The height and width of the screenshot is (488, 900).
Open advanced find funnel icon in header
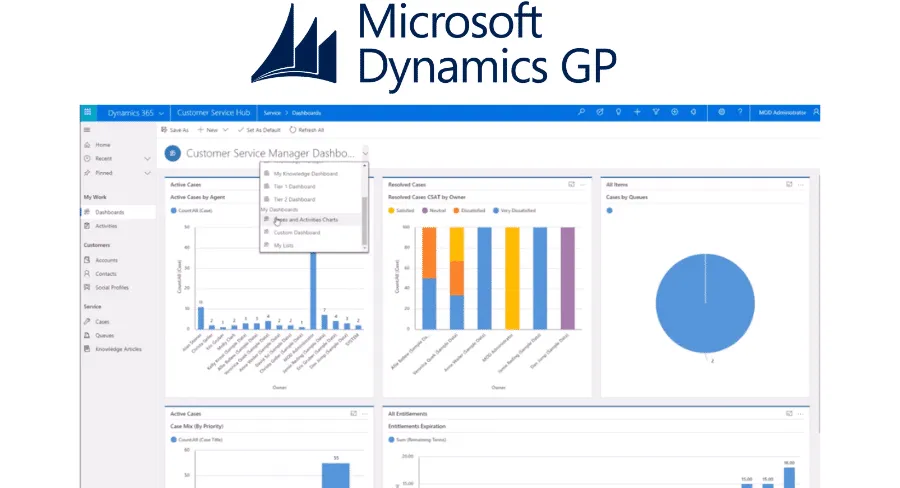click(x=655, y=113)
